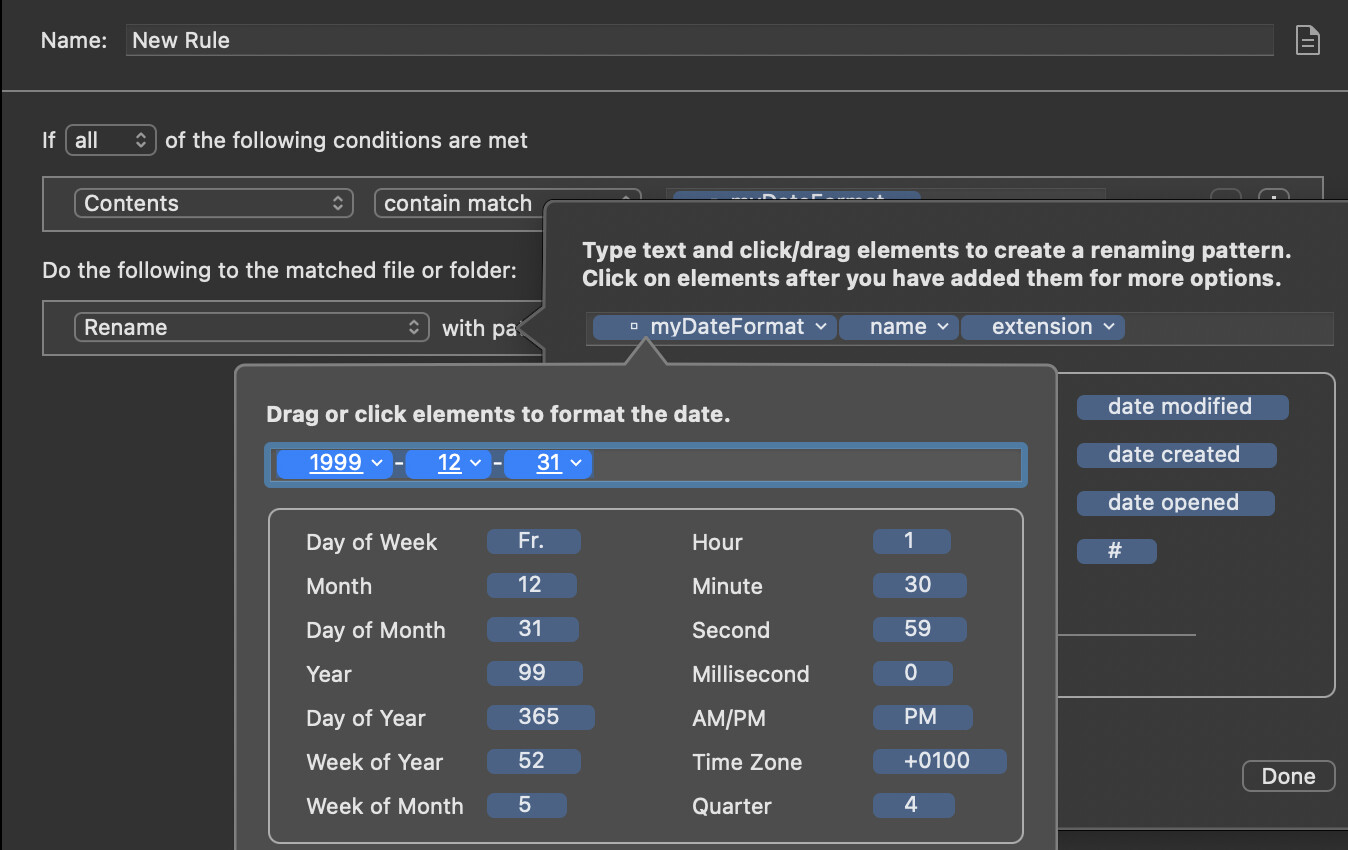Click the Done button
Viewport: 1348px width, 850px height.
(x=1288, y=777)
